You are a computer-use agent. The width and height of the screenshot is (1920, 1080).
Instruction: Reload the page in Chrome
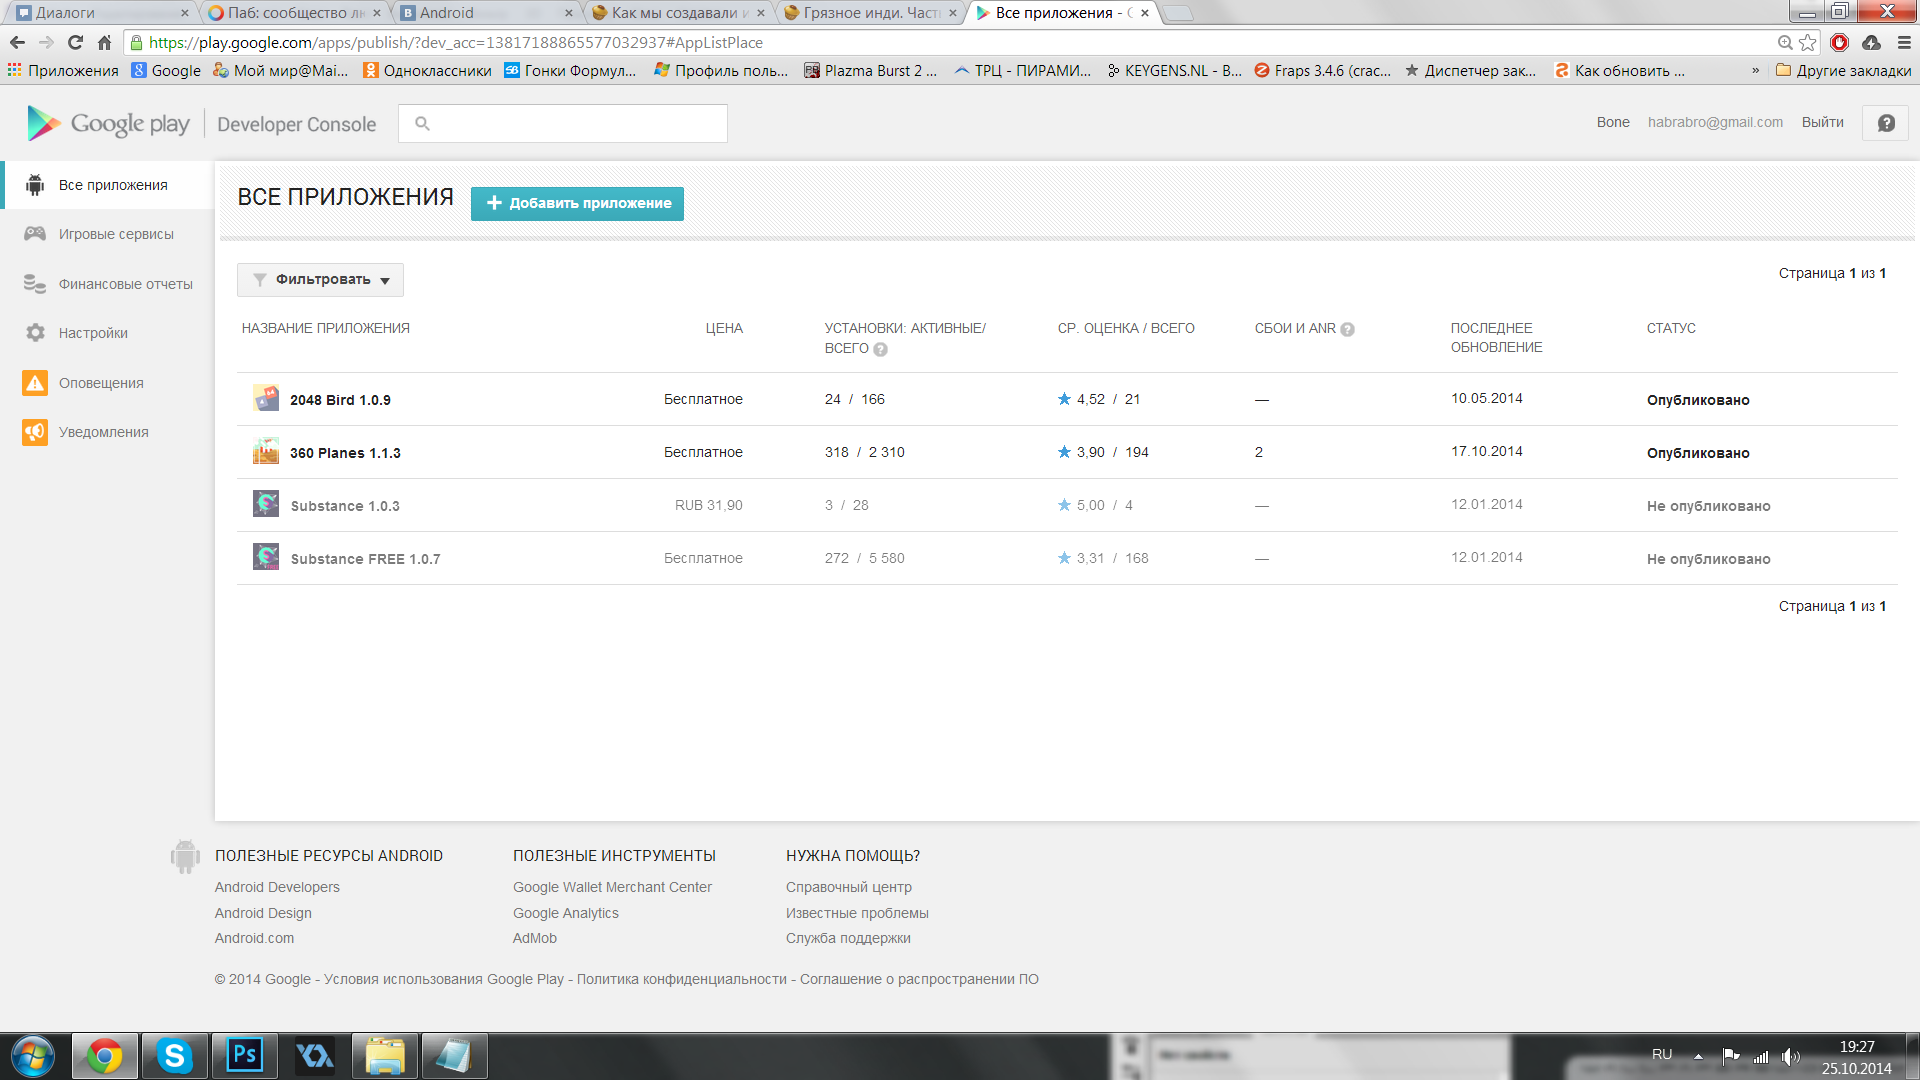(75, 42)
